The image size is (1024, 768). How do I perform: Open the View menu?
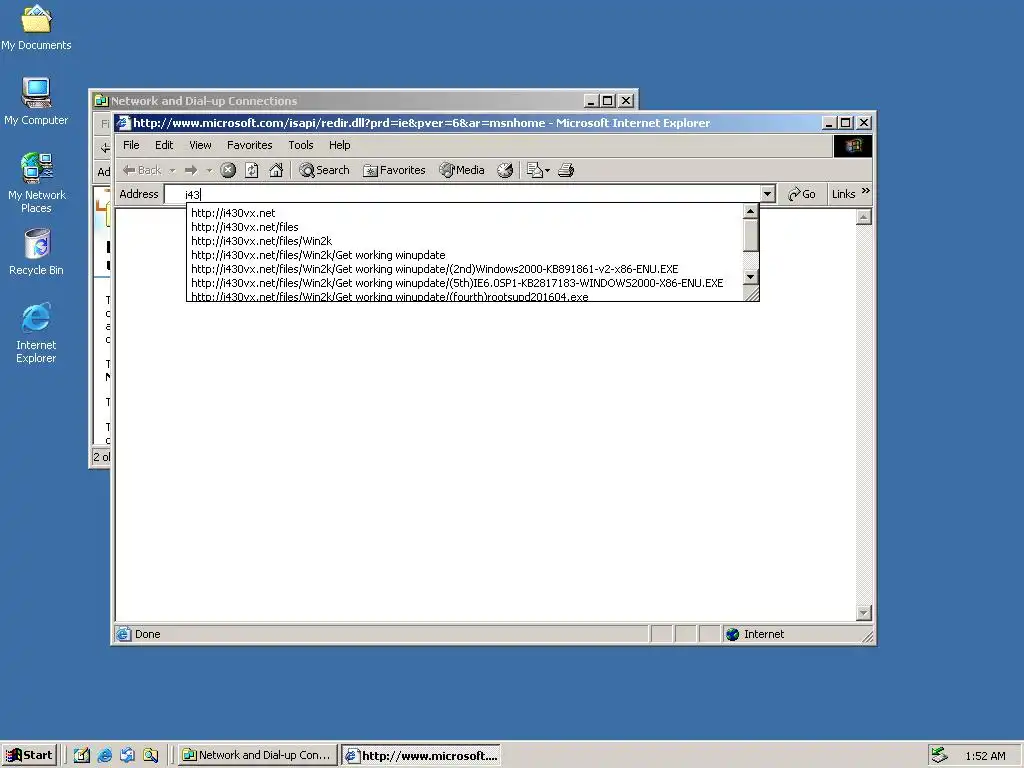coord(200,145)
